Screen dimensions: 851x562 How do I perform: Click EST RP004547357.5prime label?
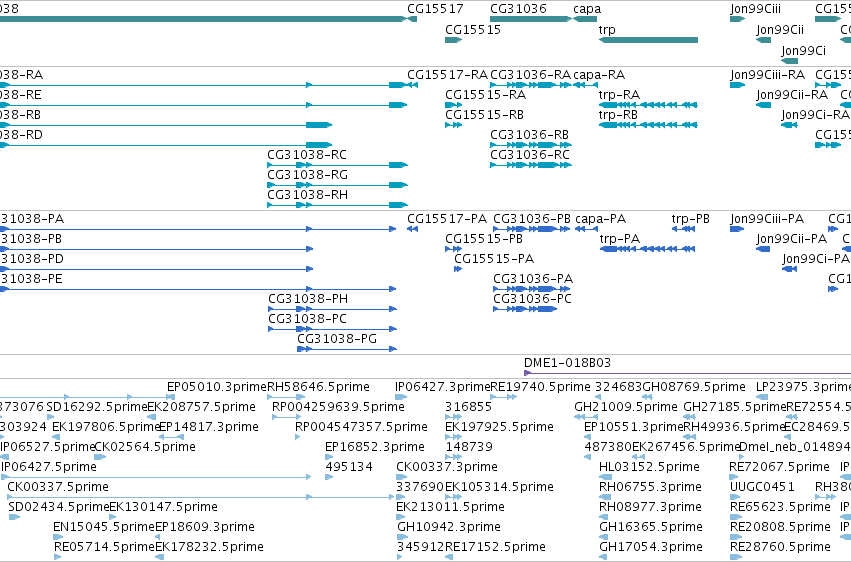361,427
